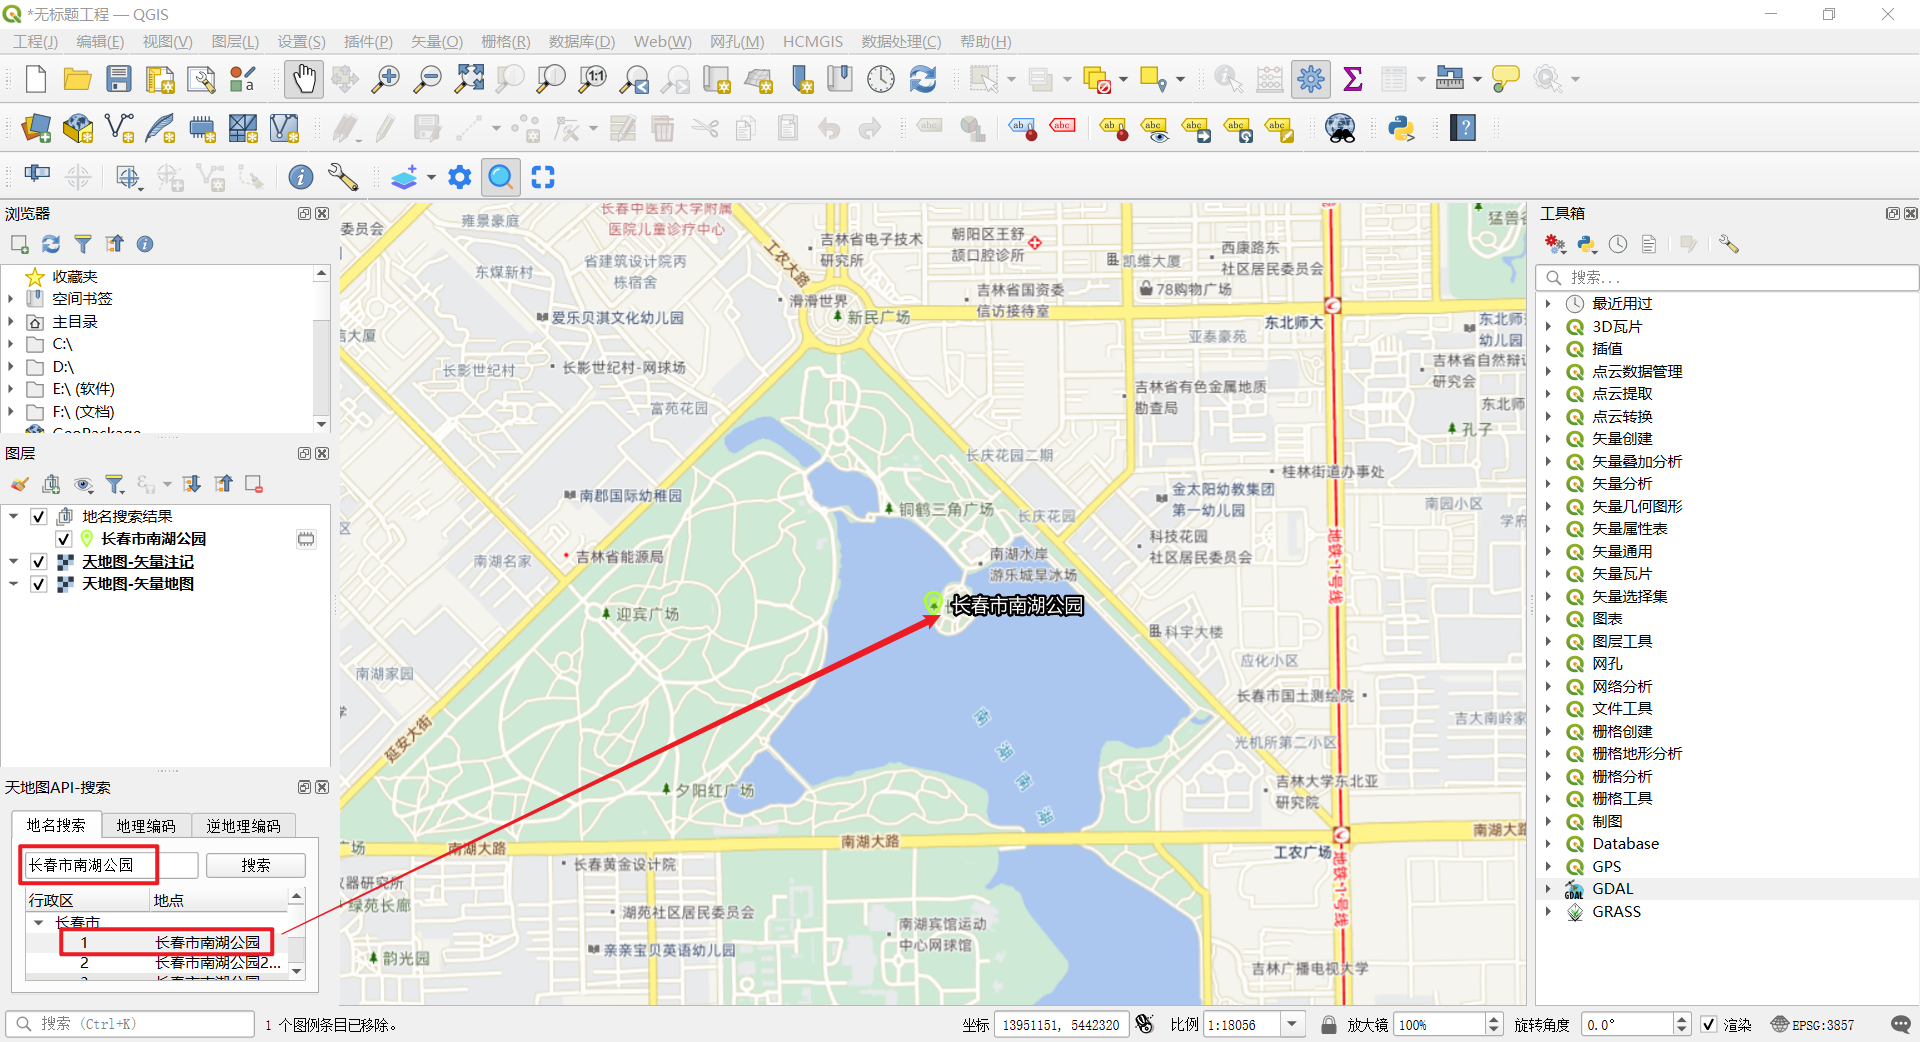Open the Help contents icon
1920x1042 pixels.
coord(1463,128)
